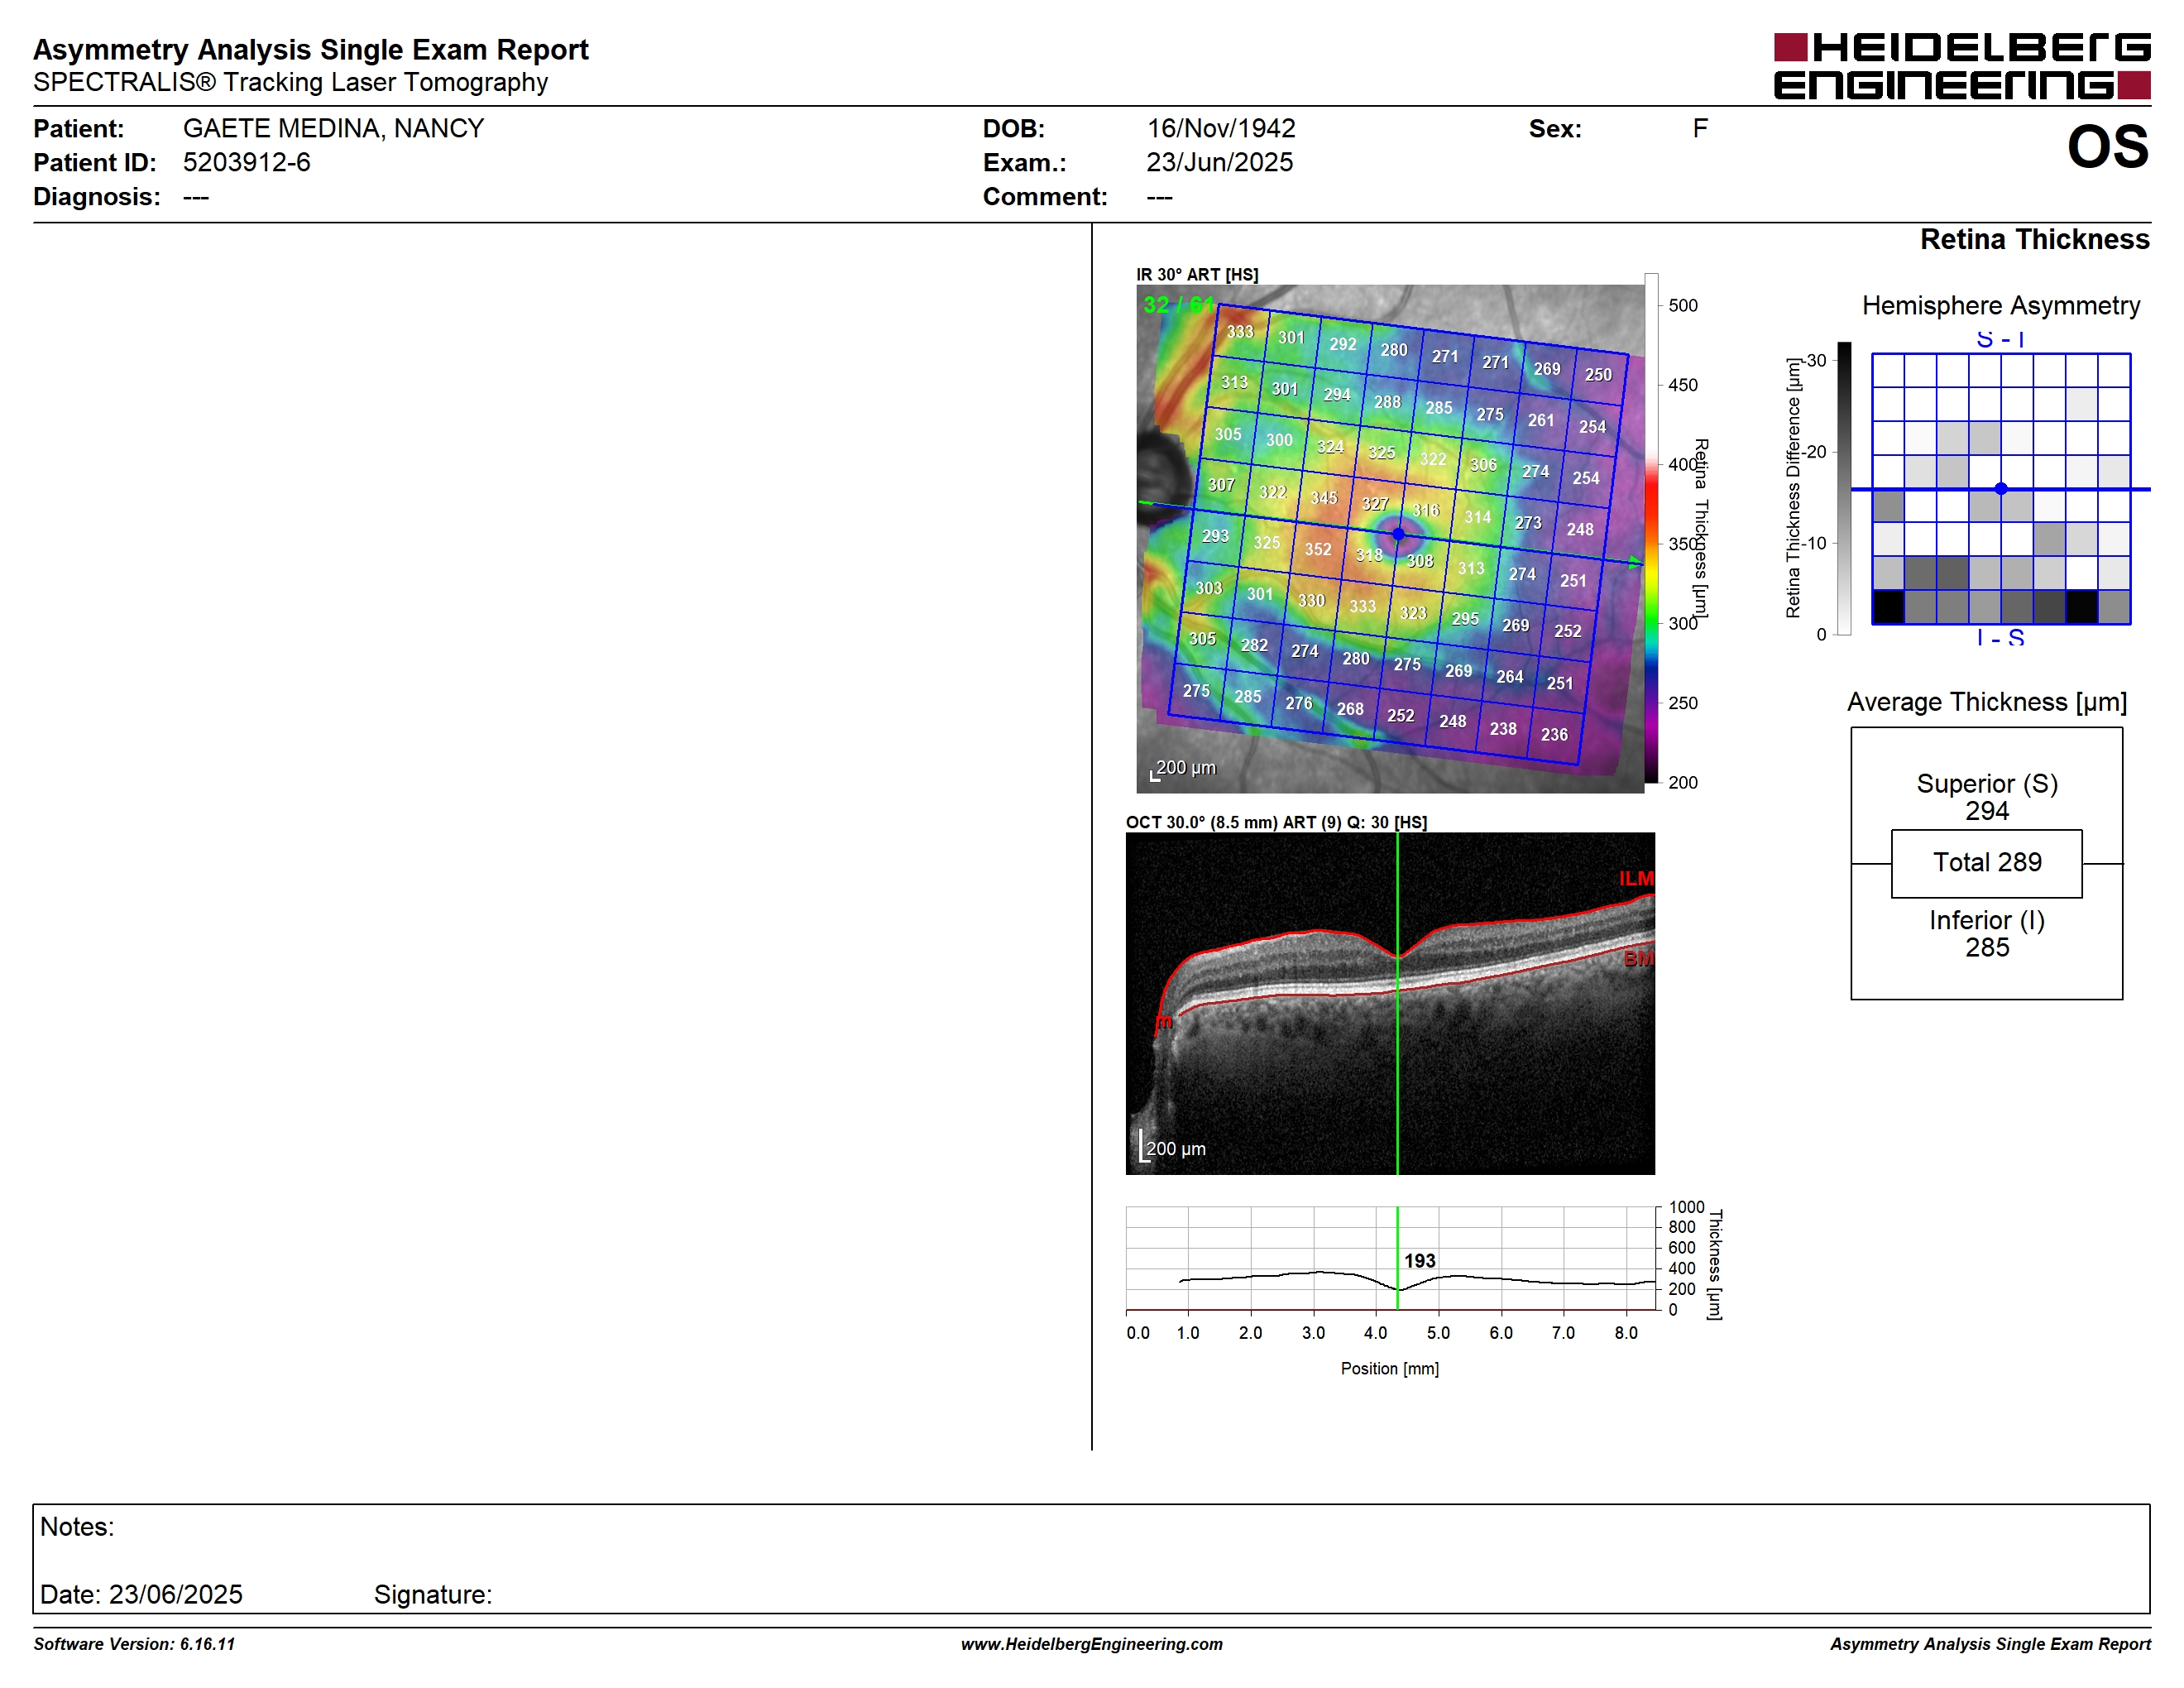Click the S - I label above asymmetry grid
Viewport: 2184px width, 1688px height.
pyautogui.click(x=2000, y=340)
